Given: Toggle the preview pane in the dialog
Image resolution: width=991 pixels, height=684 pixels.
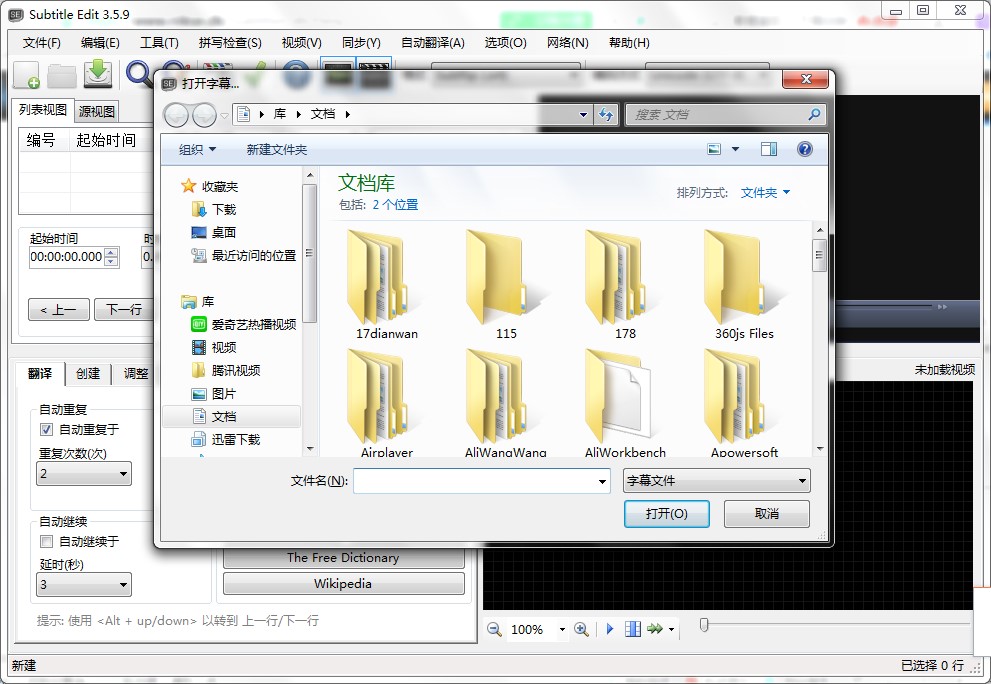Looking at the screenshot, I should pos(769,148).
